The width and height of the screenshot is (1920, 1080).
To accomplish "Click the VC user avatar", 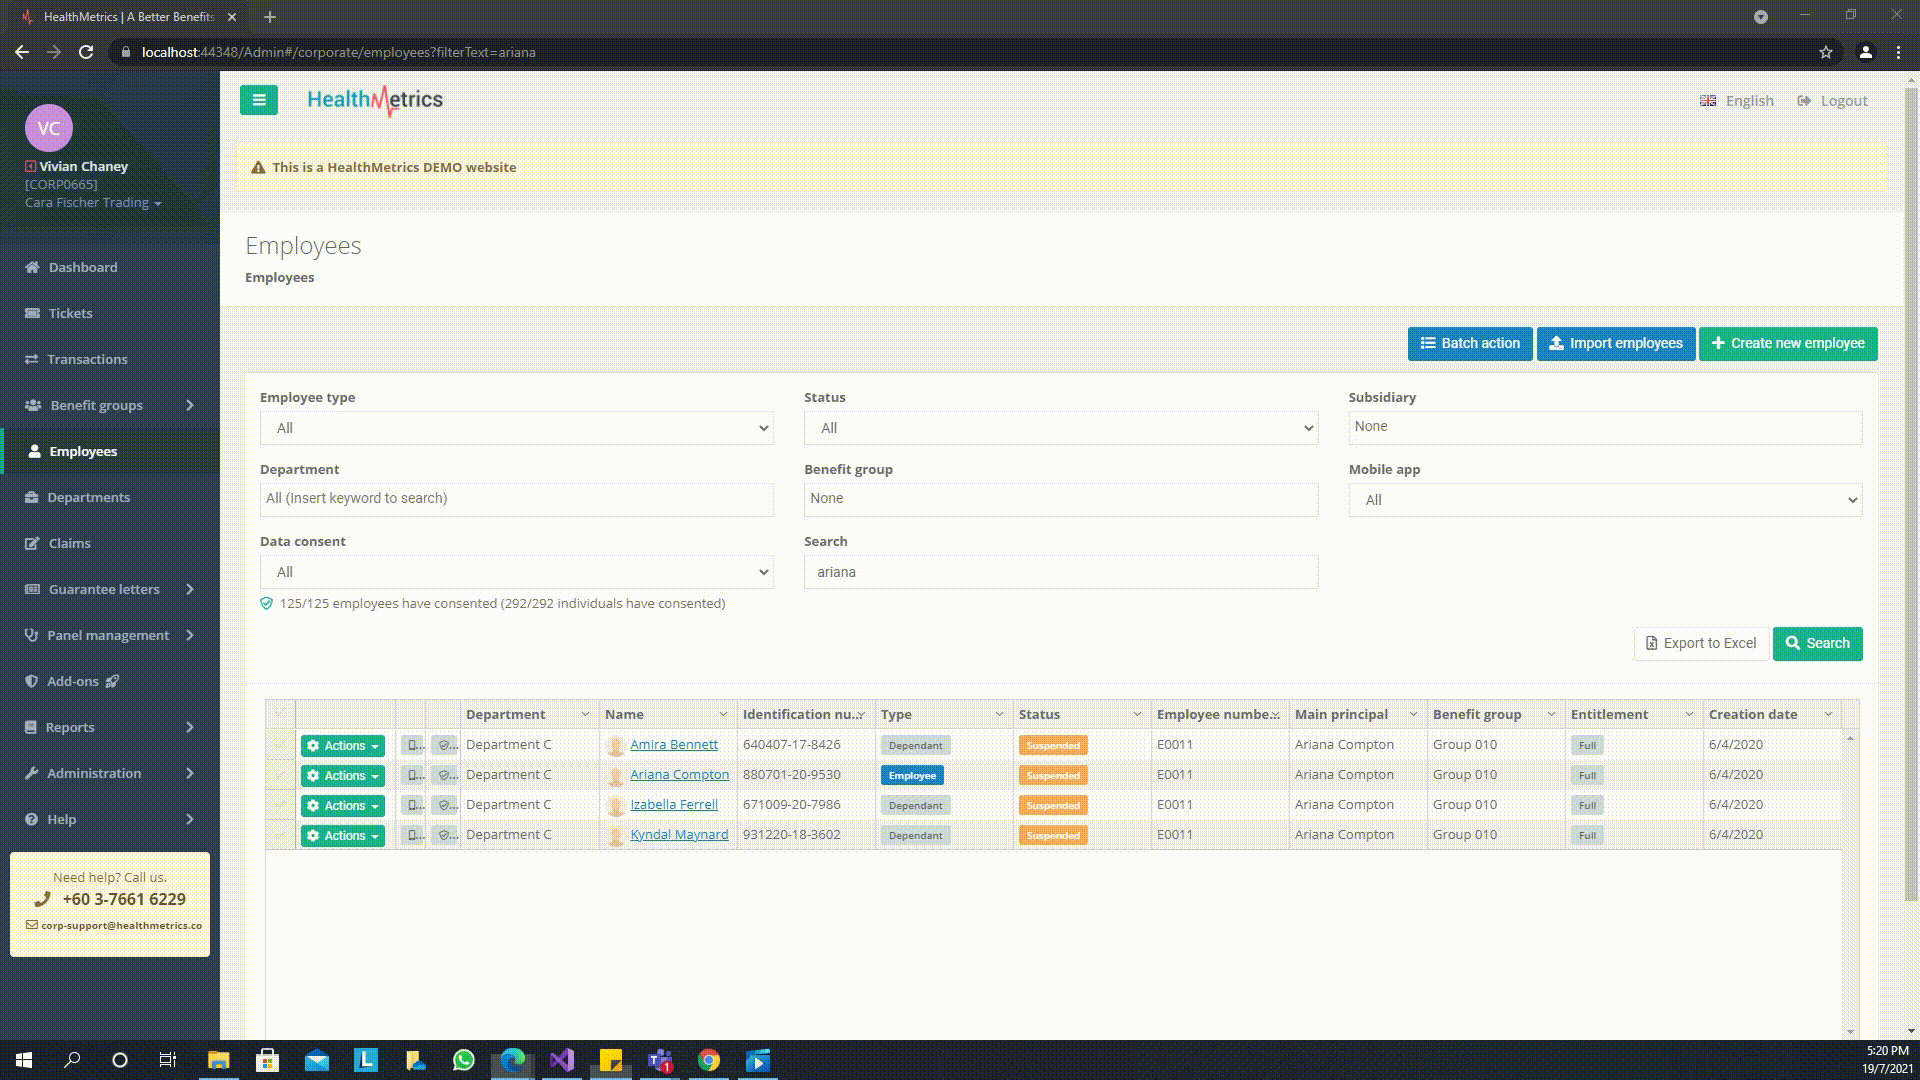I will 48,128.
